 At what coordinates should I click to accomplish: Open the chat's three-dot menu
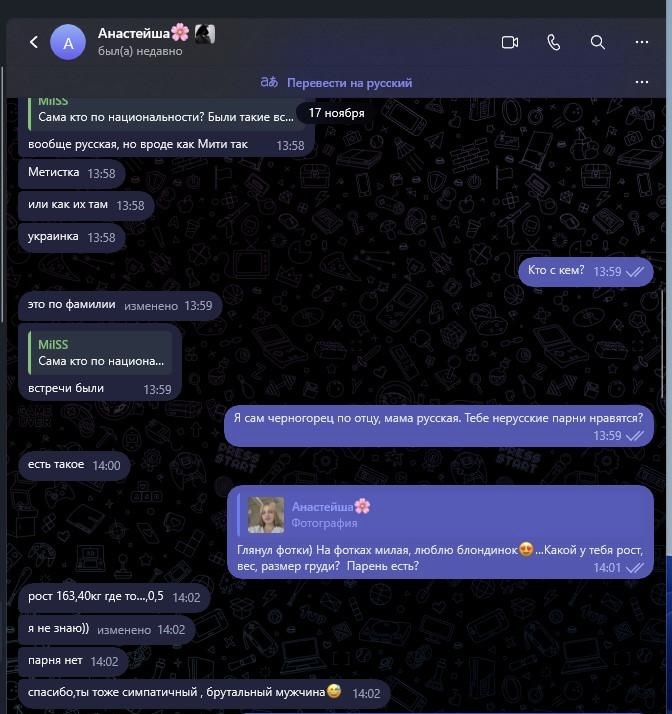click(x=641, y=42)
